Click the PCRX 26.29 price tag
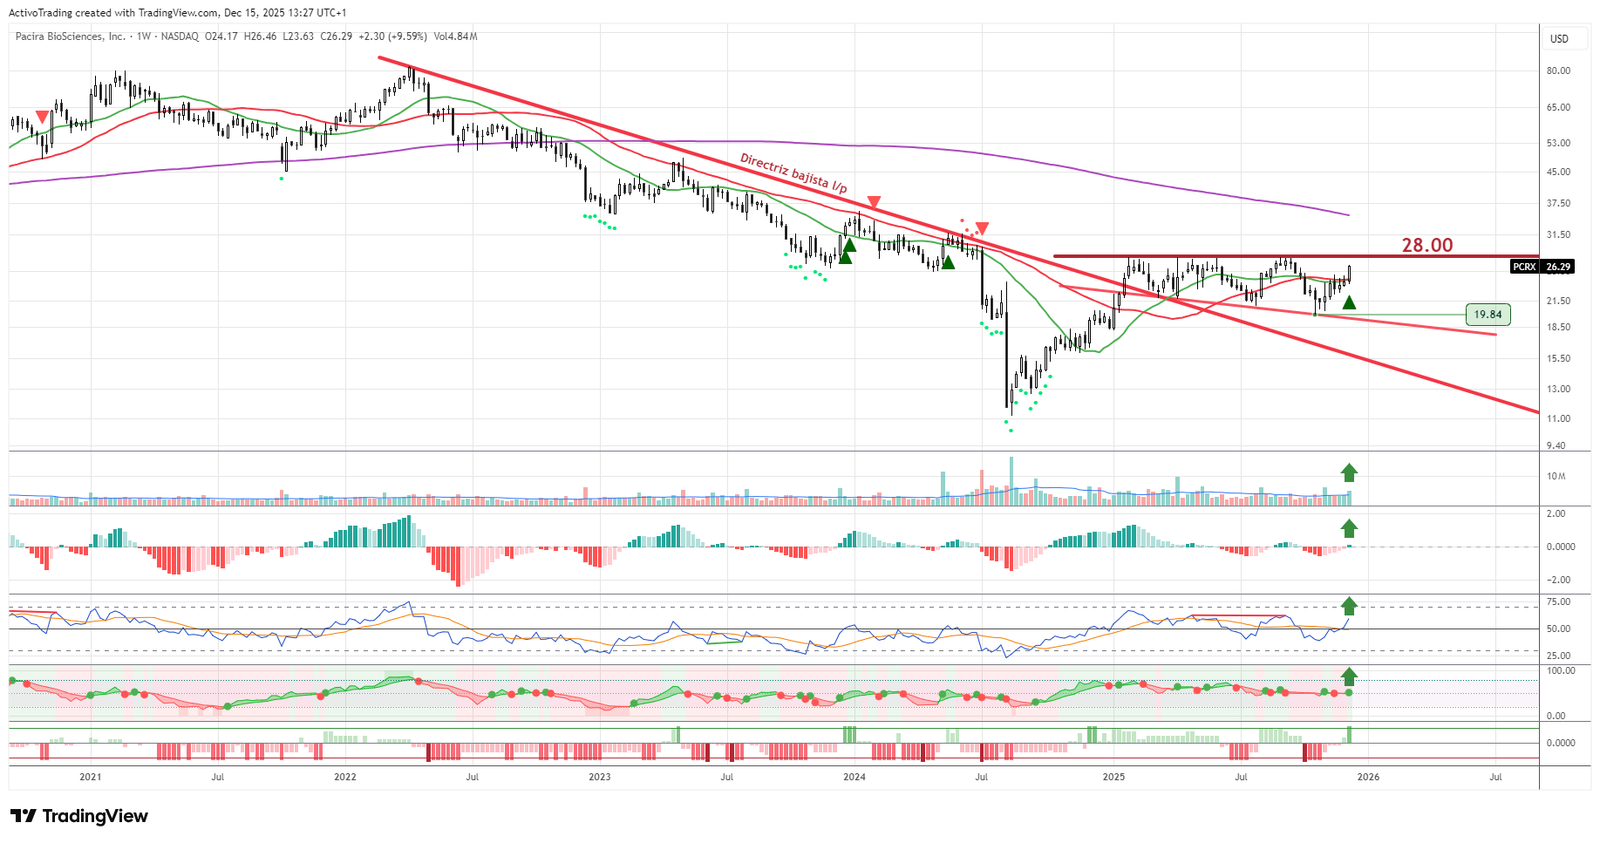The image size is (1600, 842). pyautogui.click(x=1542, y=267)
